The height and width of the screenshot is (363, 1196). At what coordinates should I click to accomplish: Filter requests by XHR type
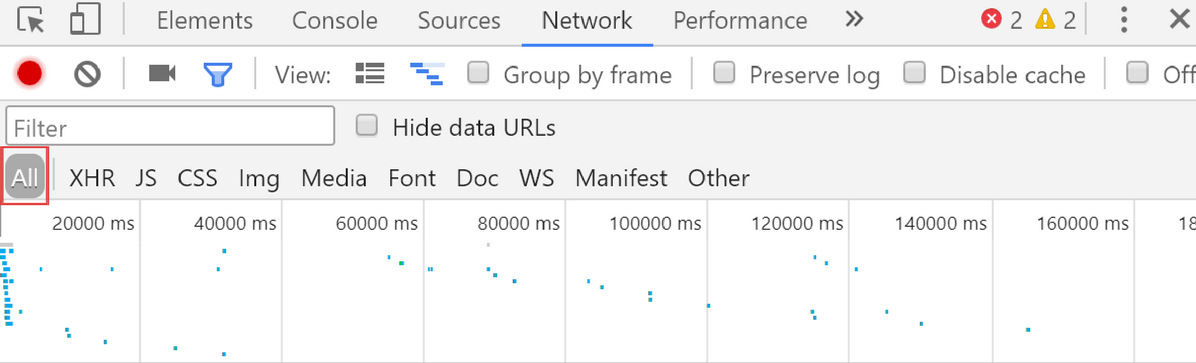92,178
